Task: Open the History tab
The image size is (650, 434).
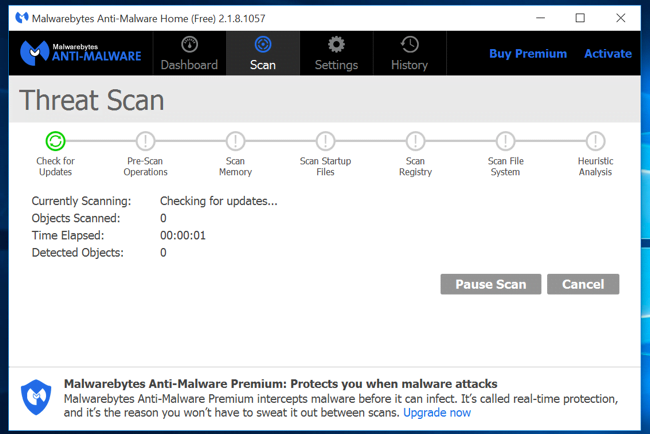Action: (x=409, y=53)
